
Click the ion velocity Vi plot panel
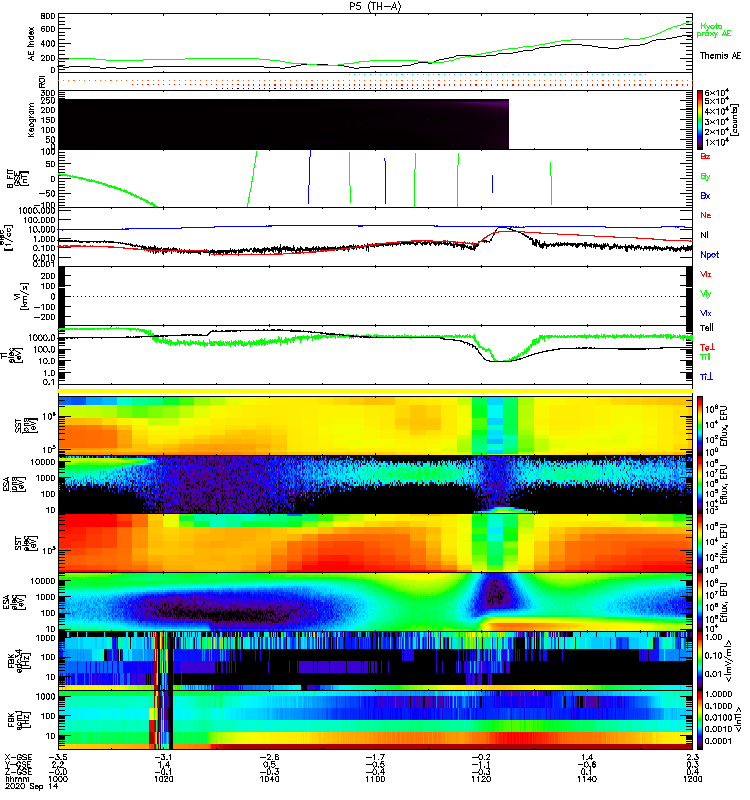376,296
